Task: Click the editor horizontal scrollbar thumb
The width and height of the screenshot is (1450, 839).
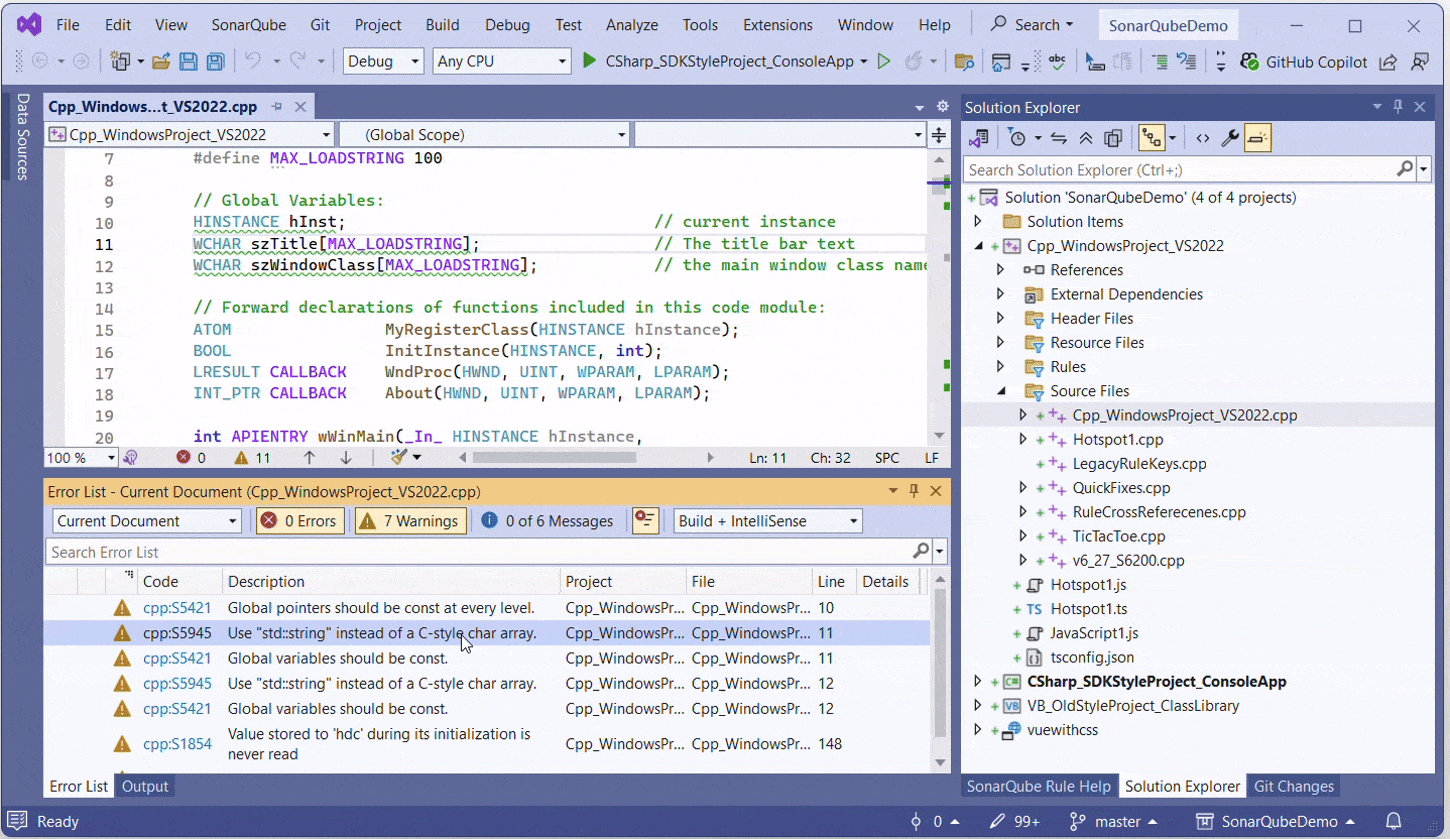Action: [x=554, y=458]
